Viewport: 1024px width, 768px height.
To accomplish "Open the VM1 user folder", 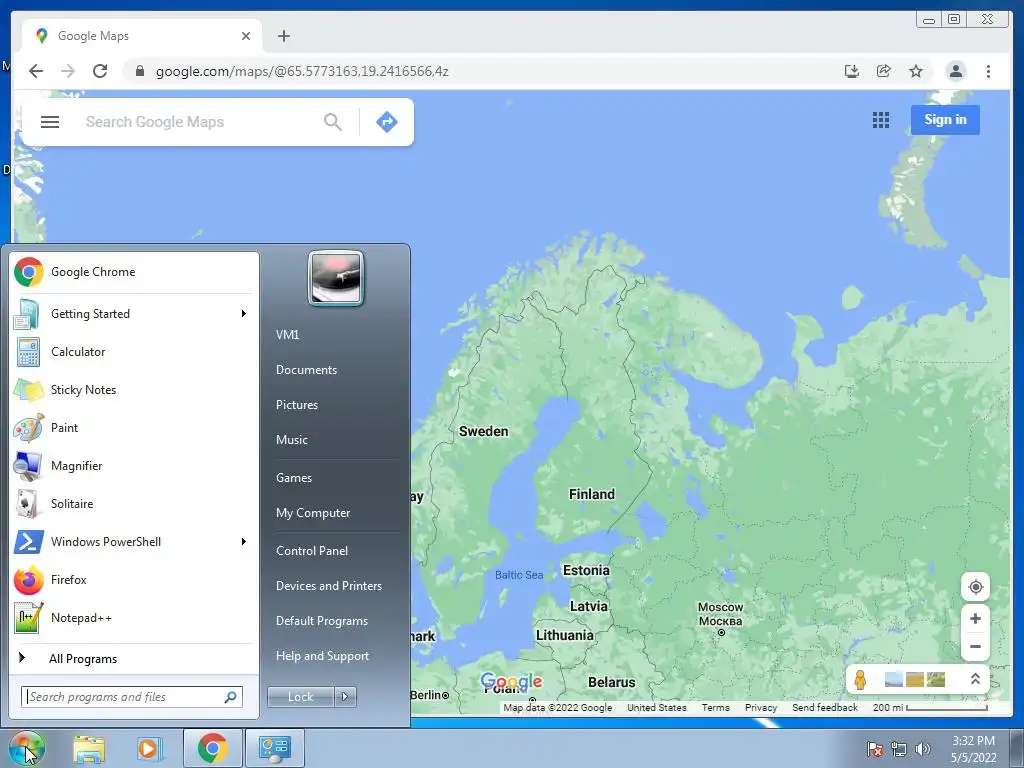I will (x=287, y=335).
